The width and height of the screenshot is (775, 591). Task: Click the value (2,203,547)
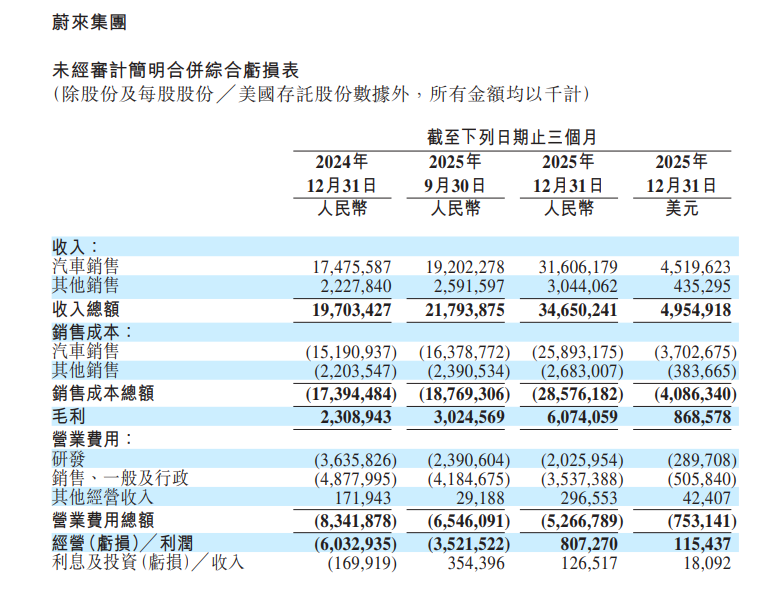[355, 372]
